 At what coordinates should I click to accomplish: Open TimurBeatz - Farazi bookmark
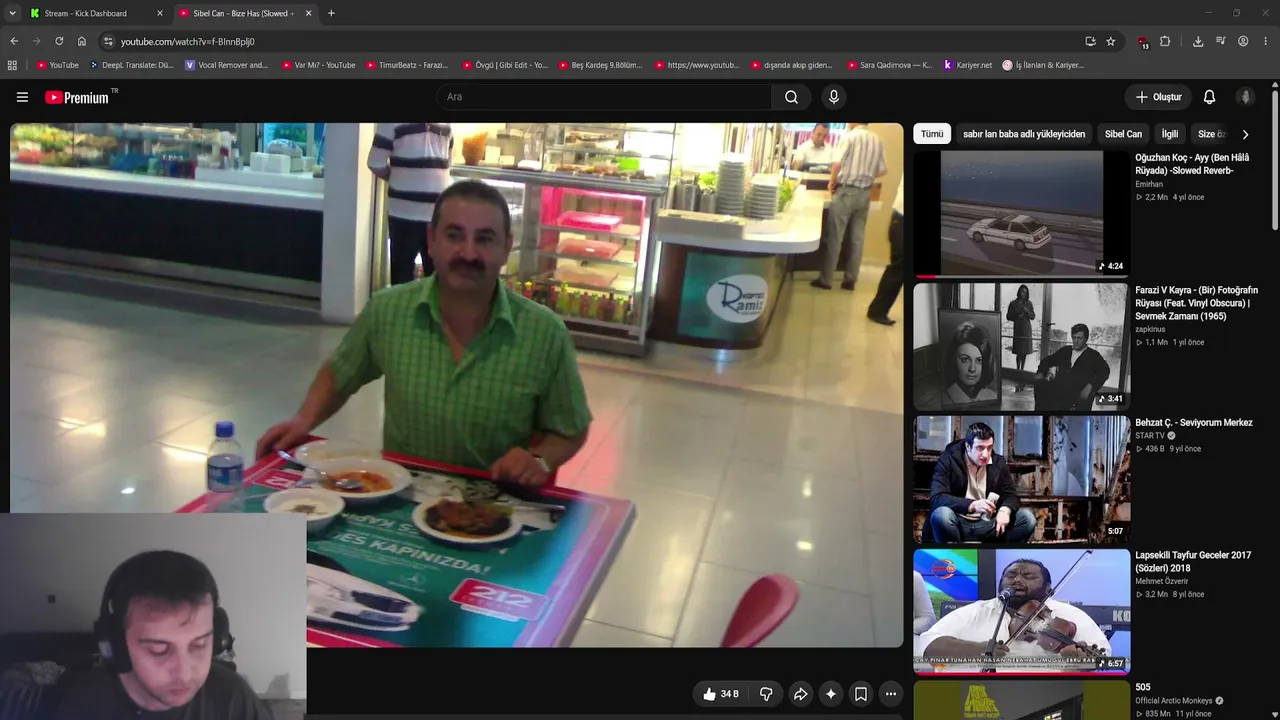407,65
